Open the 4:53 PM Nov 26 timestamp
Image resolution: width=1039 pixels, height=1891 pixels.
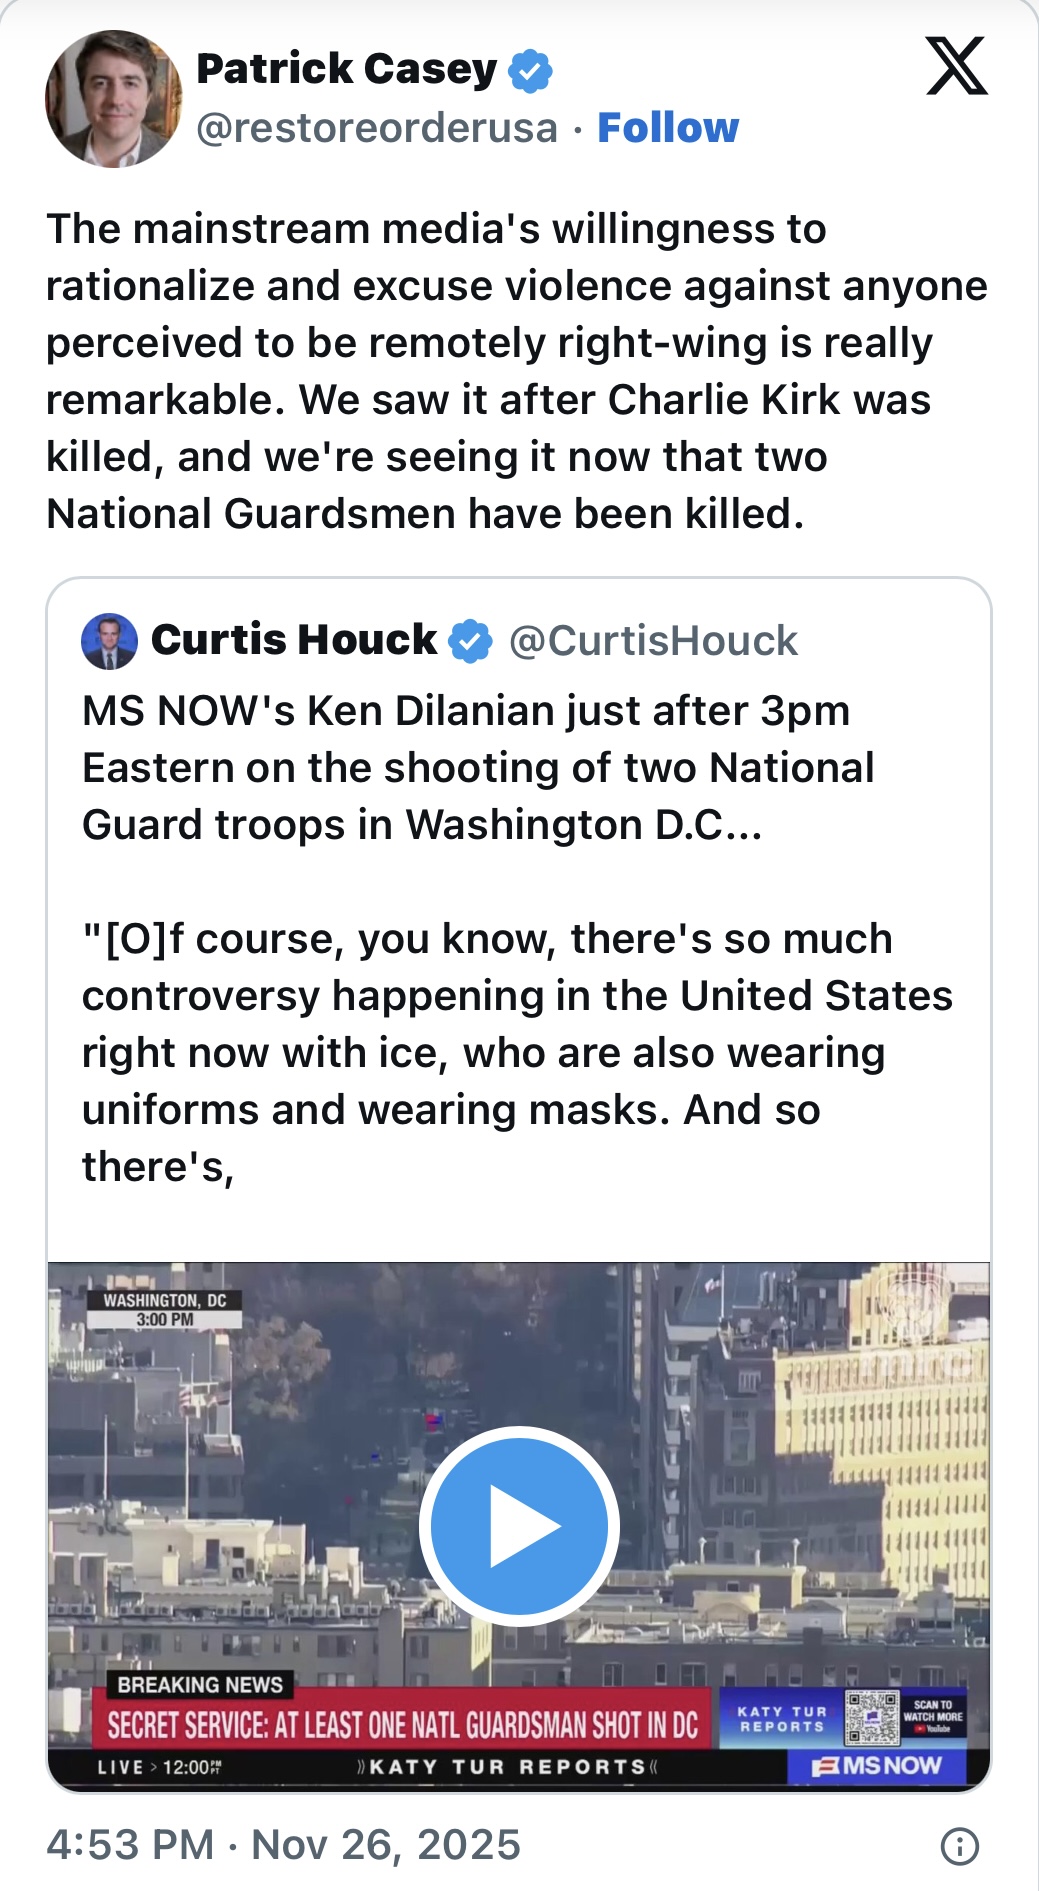point(283,1845)
